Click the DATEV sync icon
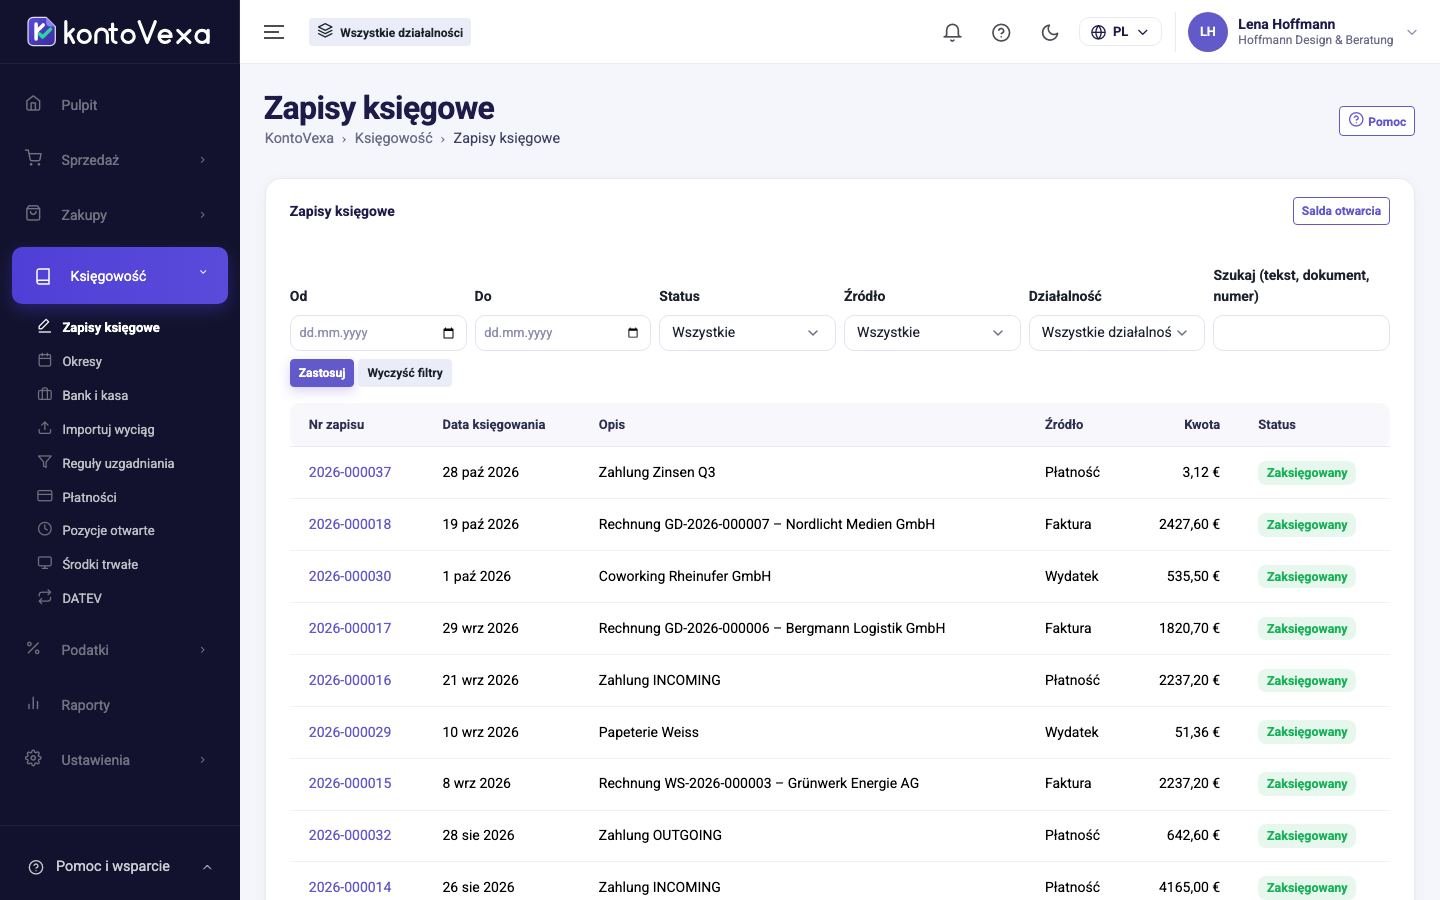The height and width of the screenshot is (900, 1440). 44,597
